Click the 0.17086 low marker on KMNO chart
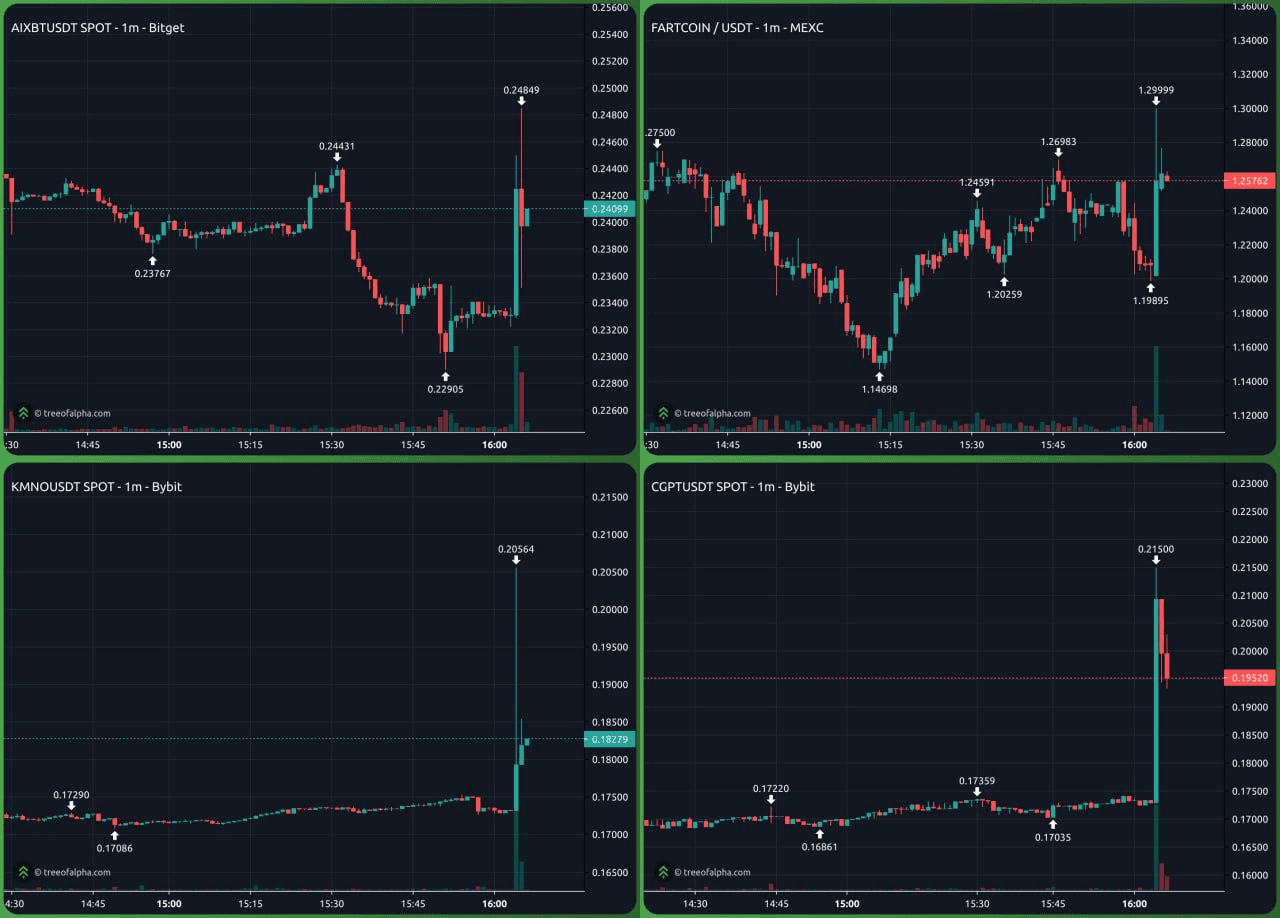Screen dimensions: 1280x918 pos(114,848)
